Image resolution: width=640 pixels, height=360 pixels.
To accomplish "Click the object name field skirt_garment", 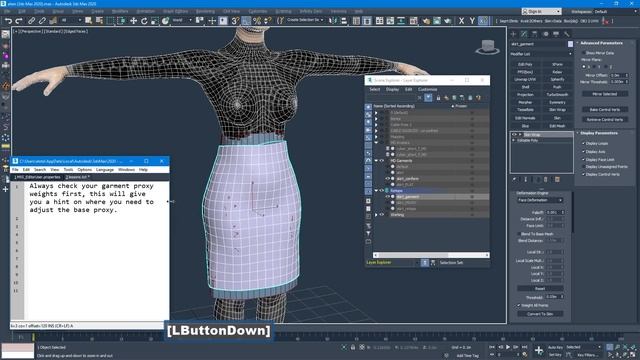I will click(538, 44).
